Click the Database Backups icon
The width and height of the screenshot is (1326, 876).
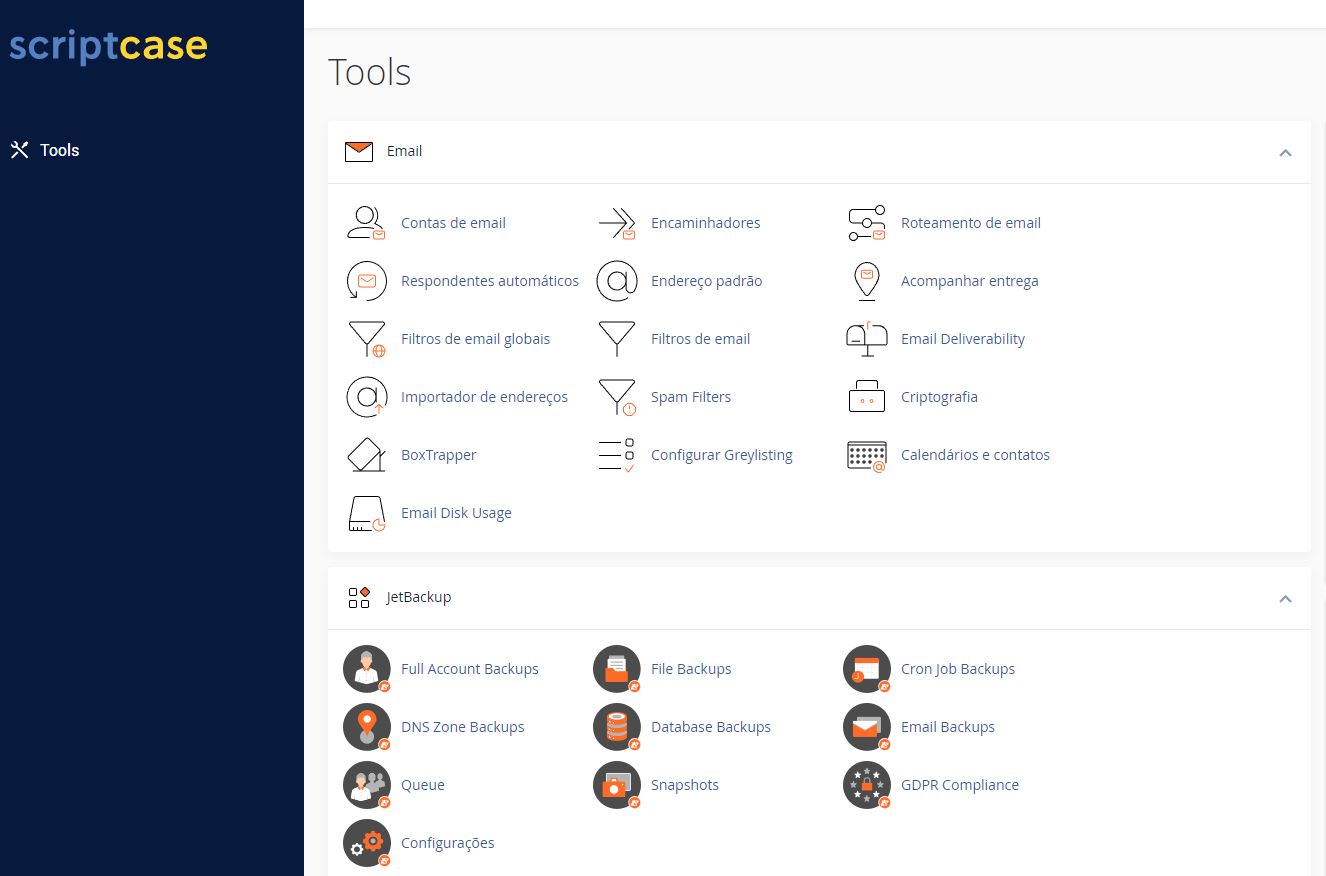[x=616, y=727]
